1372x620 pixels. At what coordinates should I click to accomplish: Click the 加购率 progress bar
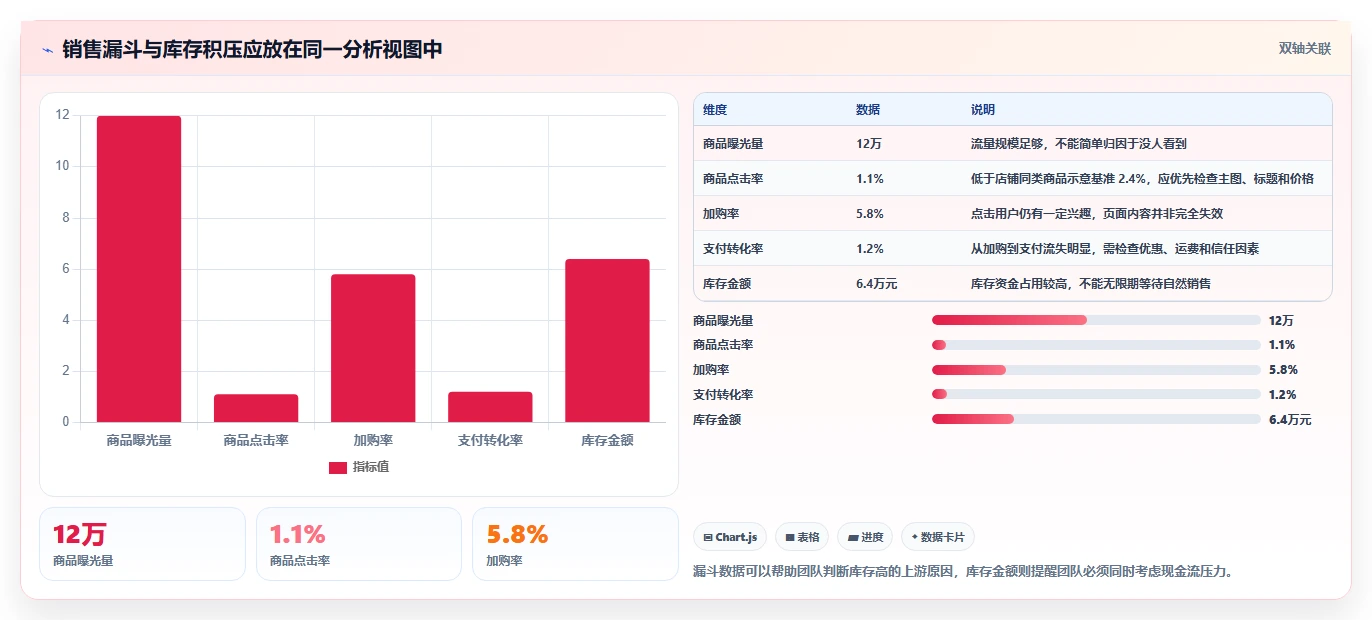pyautogui.click(x=1096, y=370)
